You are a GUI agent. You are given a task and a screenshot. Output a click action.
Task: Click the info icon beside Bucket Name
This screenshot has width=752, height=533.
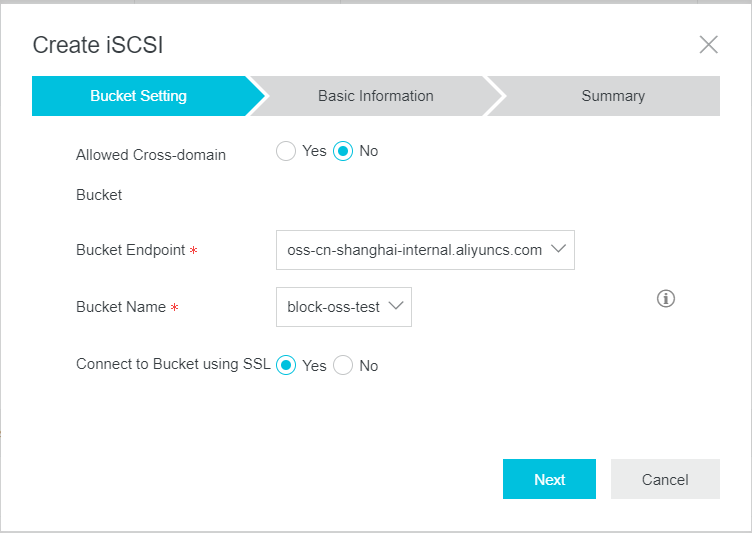coord(666,298)
